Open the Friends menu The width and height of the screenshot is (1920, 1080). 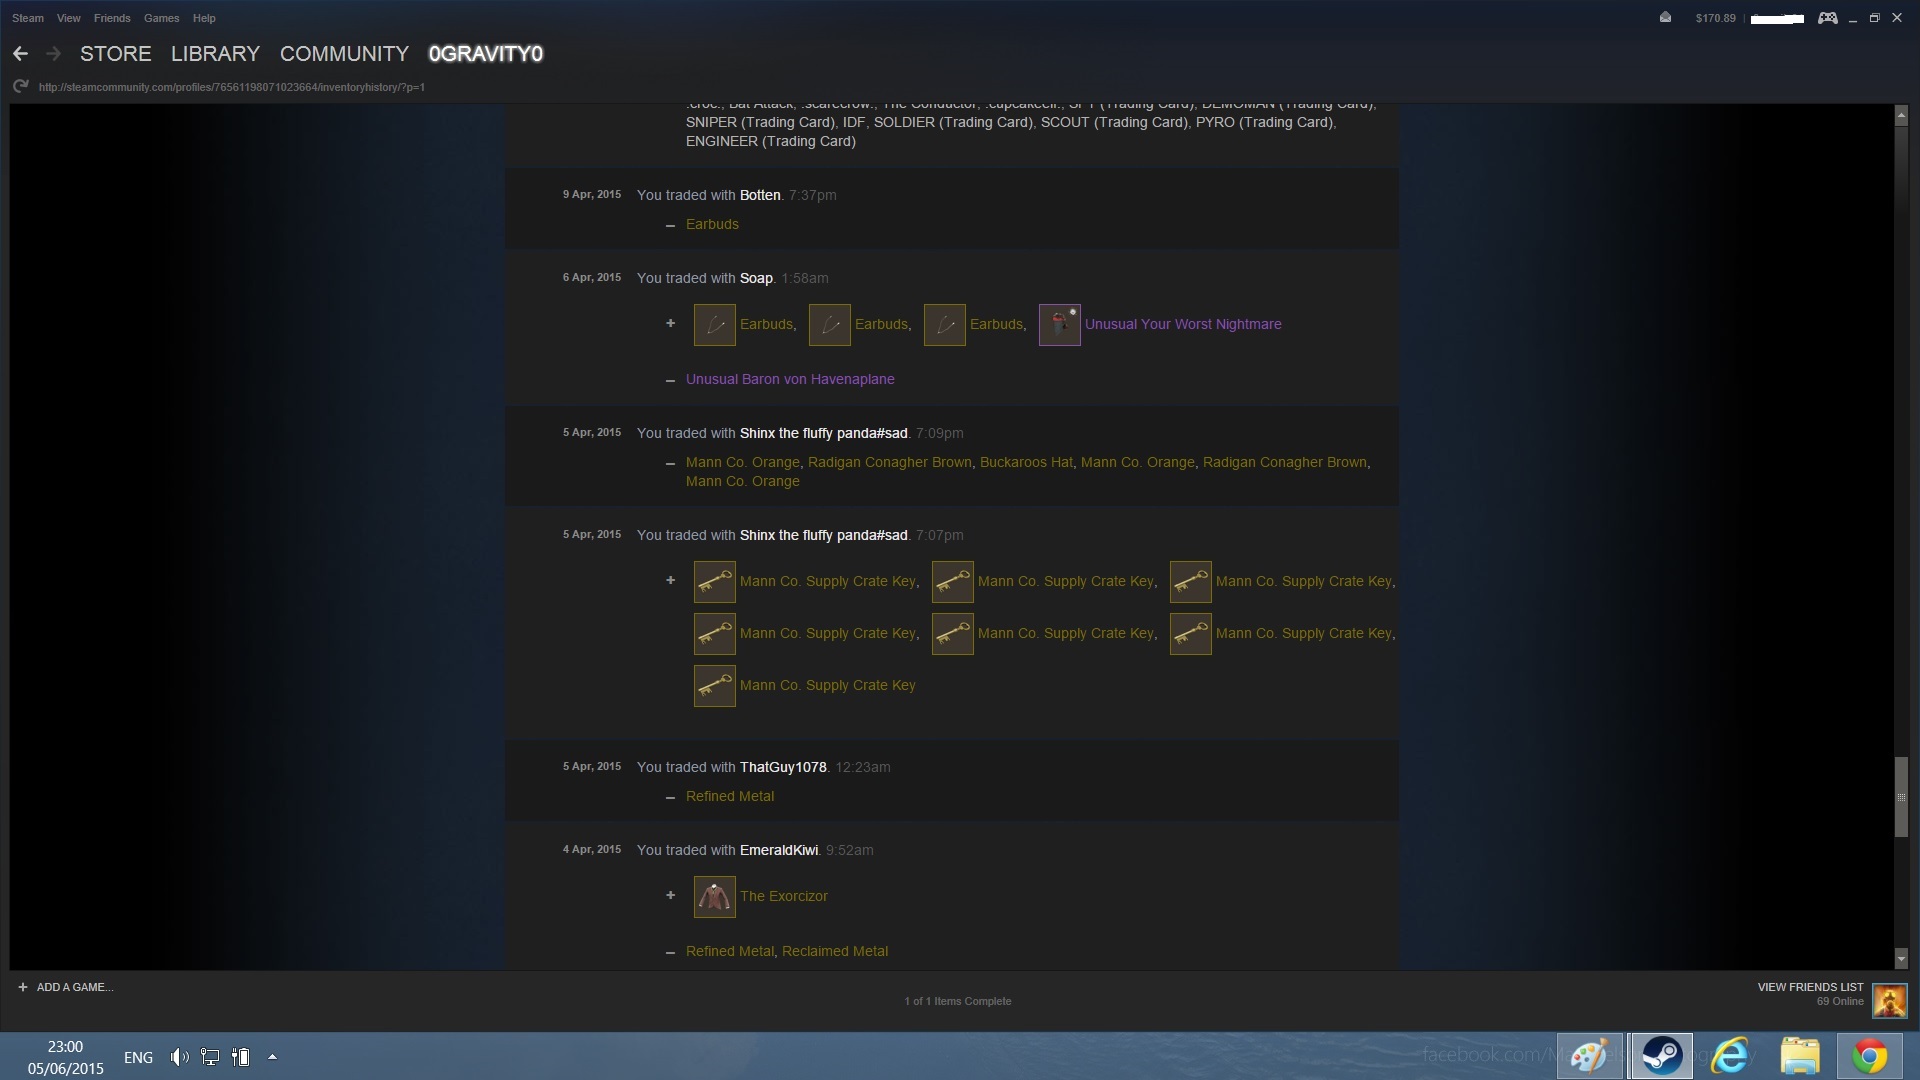click(x=112, y=18)
